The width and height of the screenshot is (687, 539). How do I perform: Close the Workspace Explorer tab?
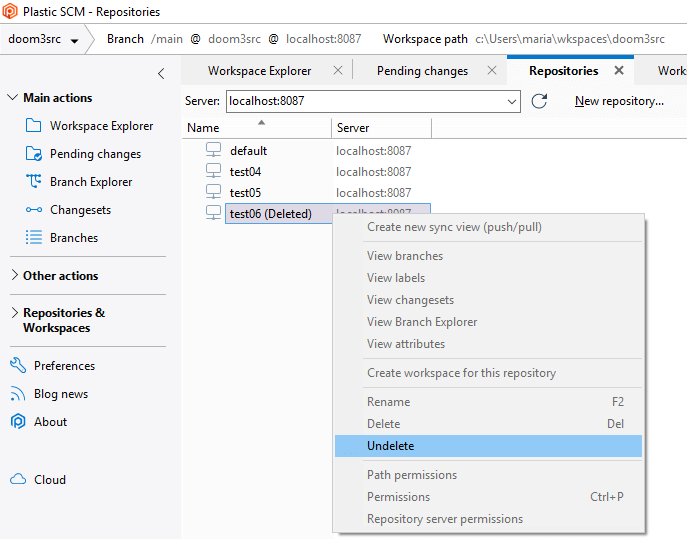click(338, 71)
